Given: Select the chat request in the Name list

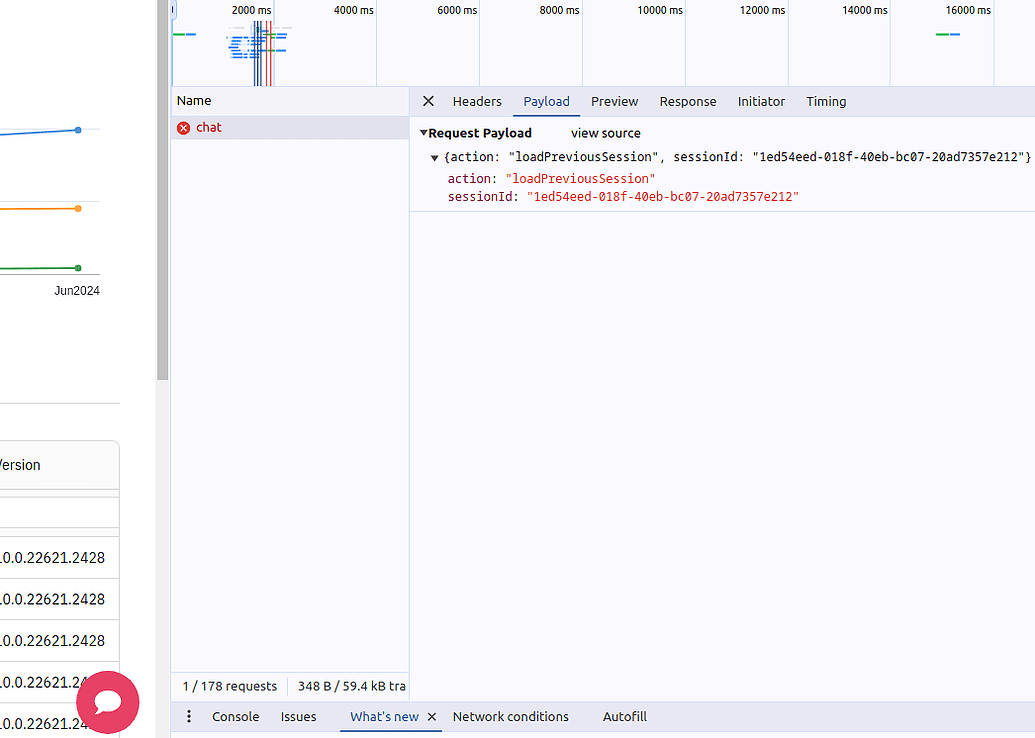Looking at the screenshot, I should tap(209, 127).
